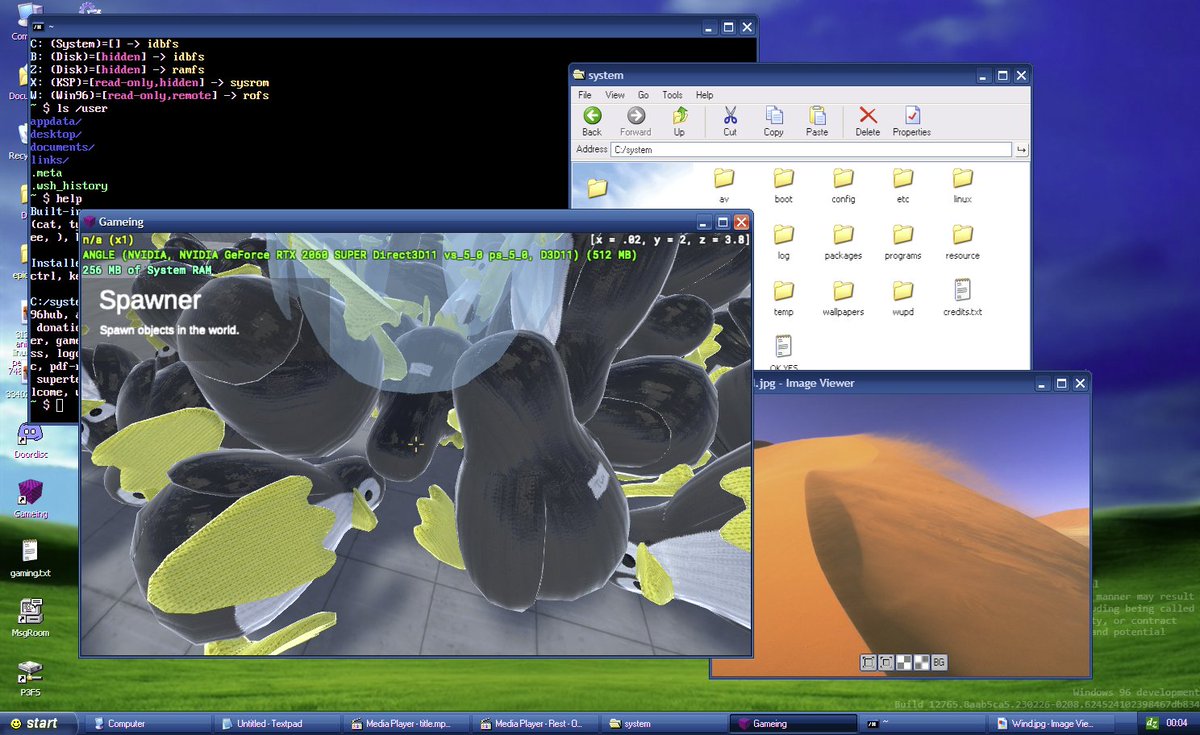
Task: Open the temp folder
Action: click(x=784, y=298)
